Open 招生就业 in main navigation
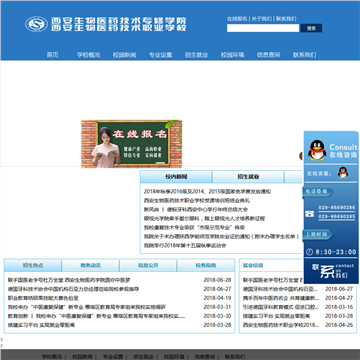360x360 pixels. pos(197,55)
